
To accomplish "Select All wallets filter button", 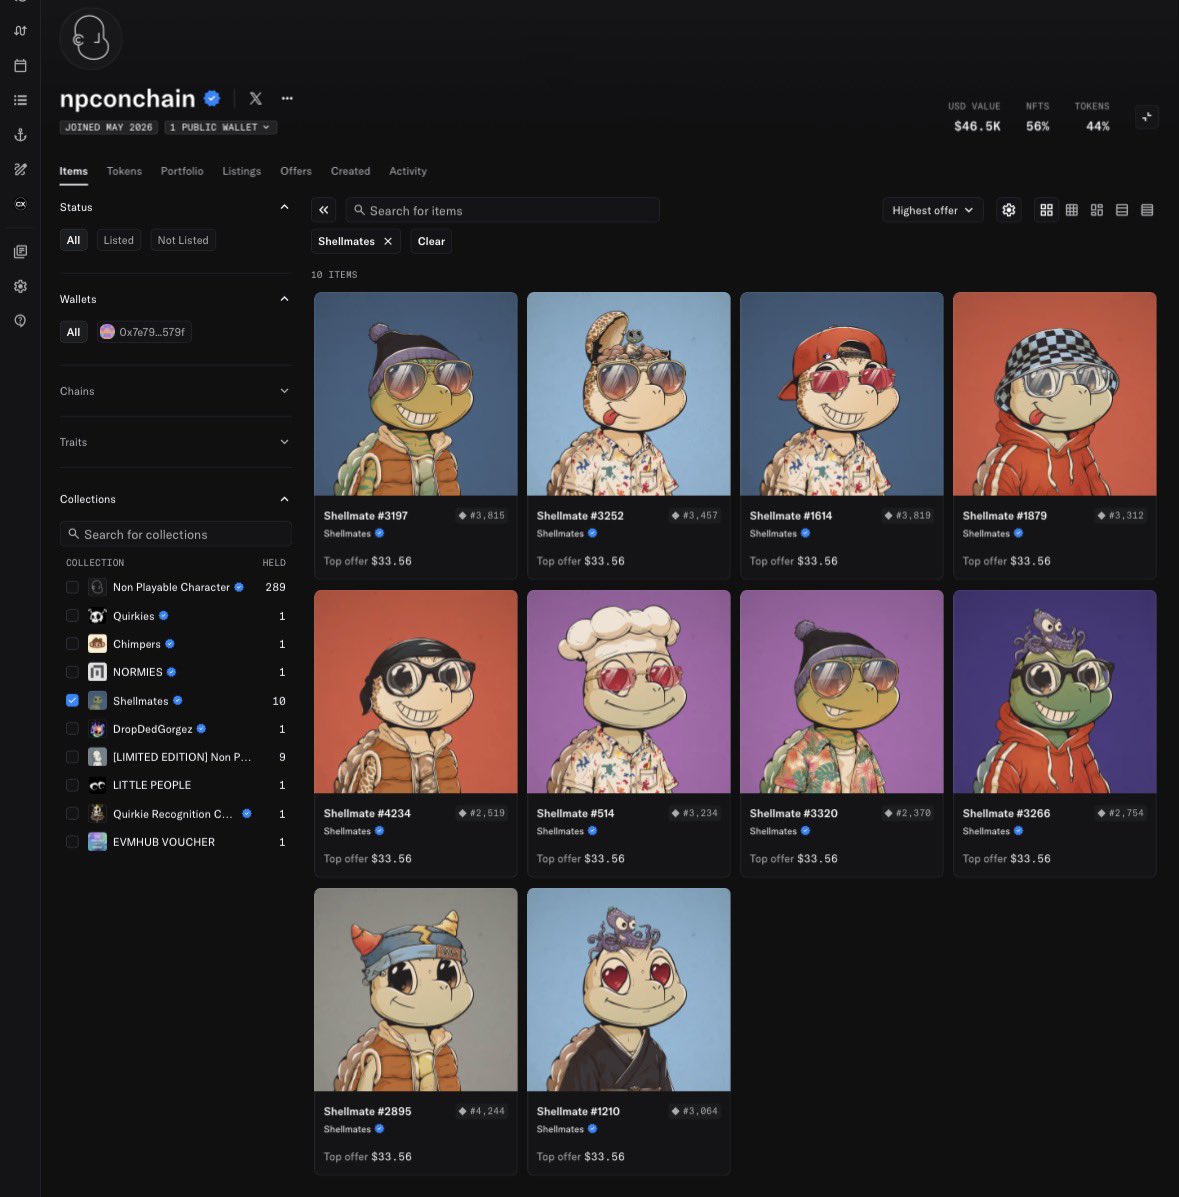I will coord(73,332).
